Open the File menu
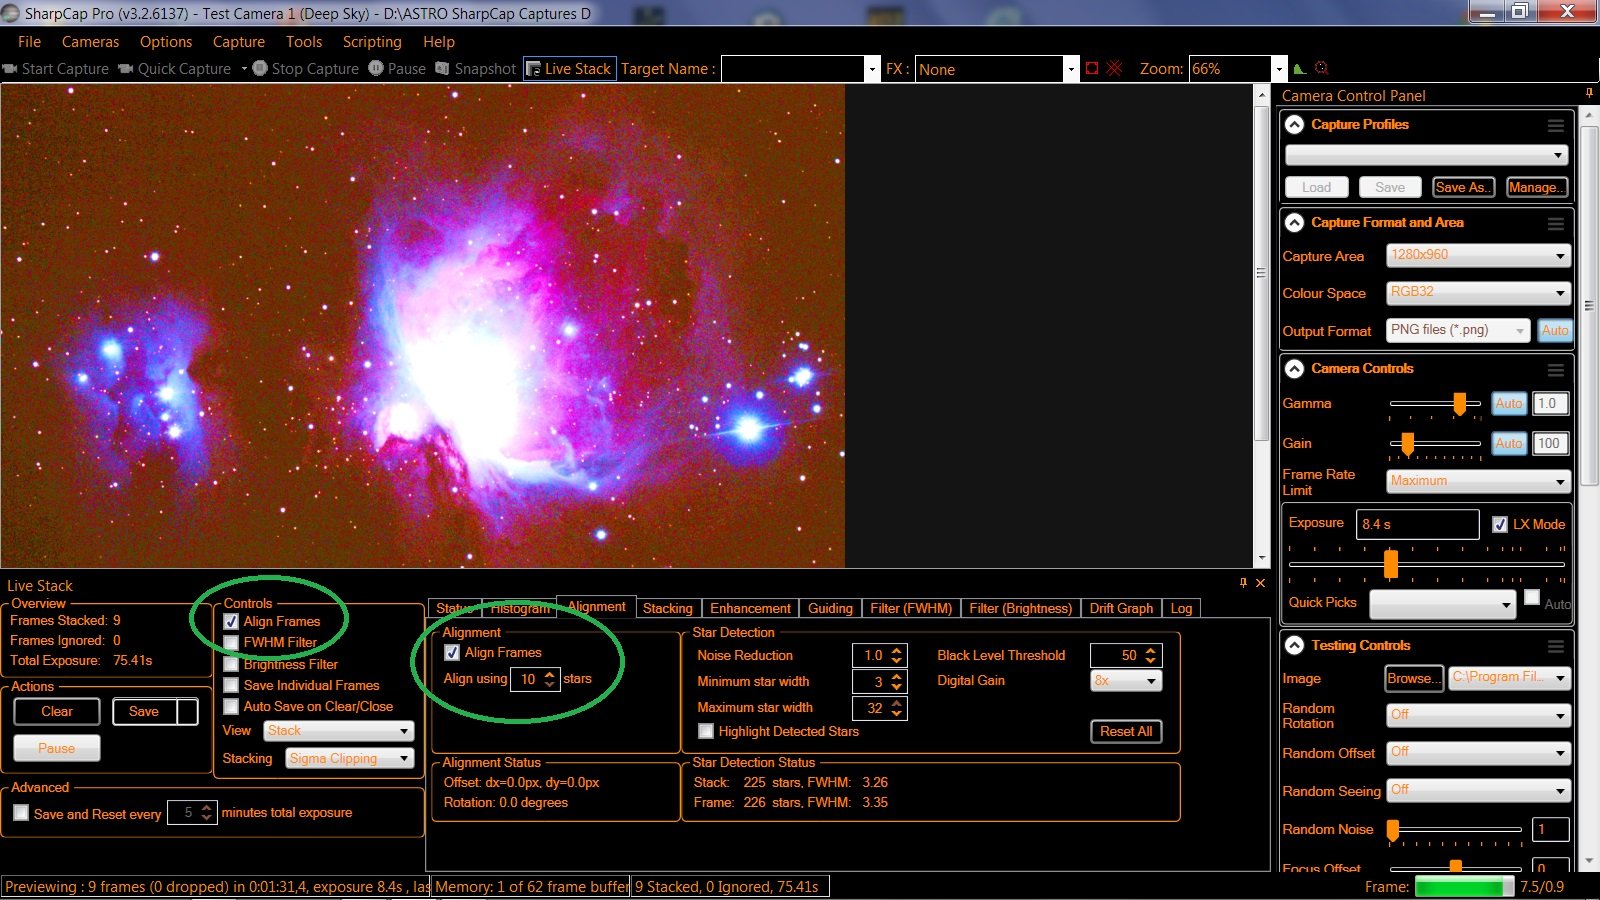The image size is (1600, 900). tap(29, 42)
